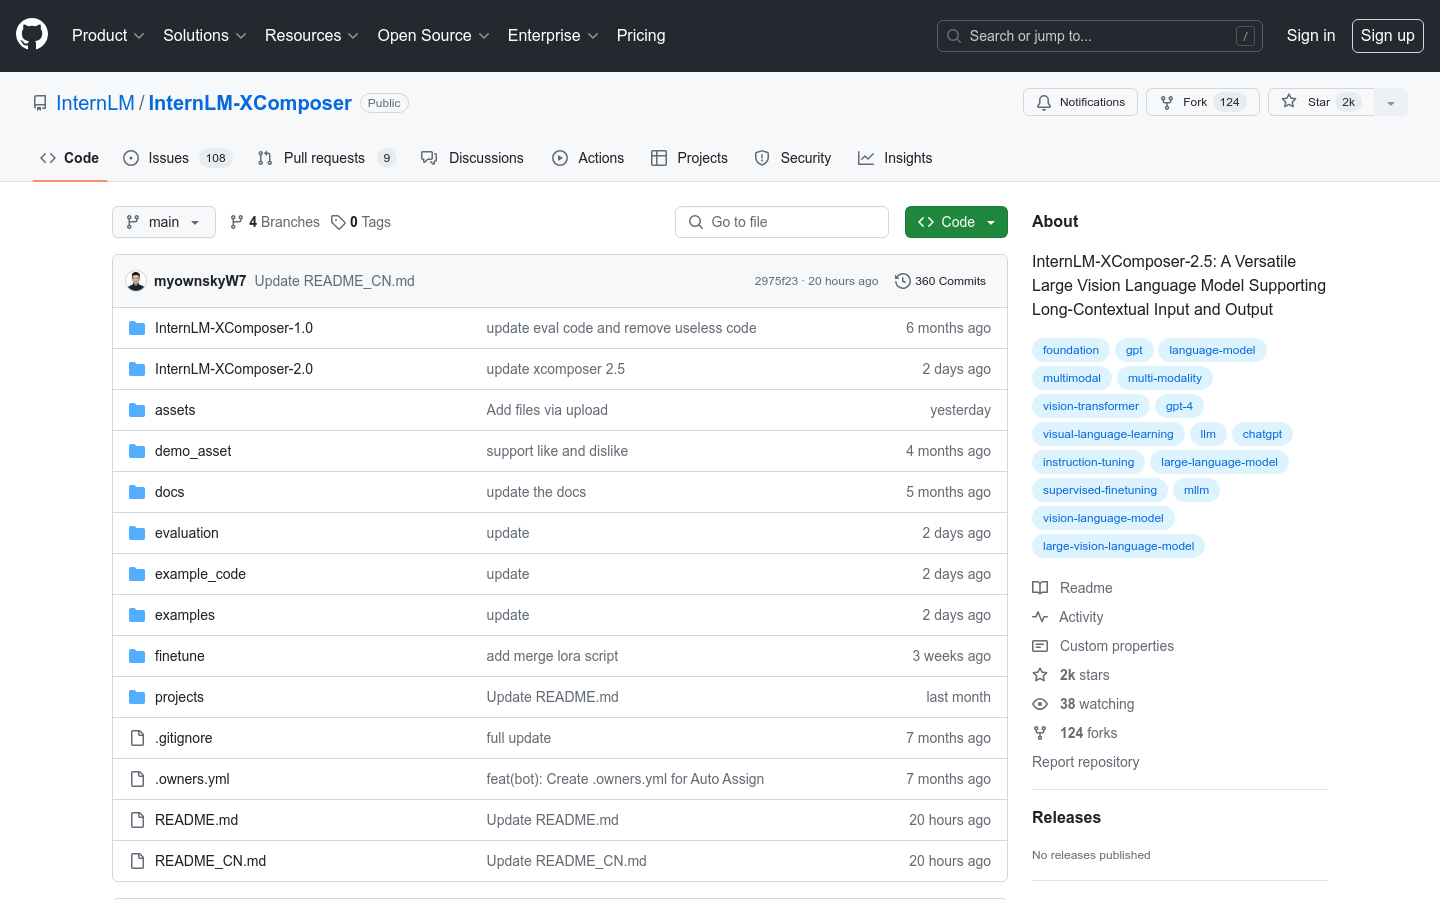Star the repository using the star icon
Screen dimensions: 1440x900
[1289, 101]
